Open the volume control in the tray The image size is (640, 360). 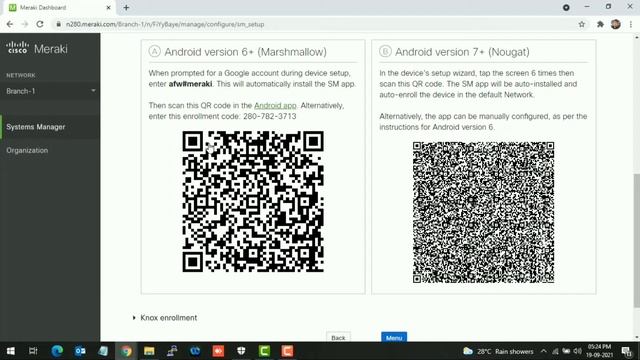tap(577, 351)
